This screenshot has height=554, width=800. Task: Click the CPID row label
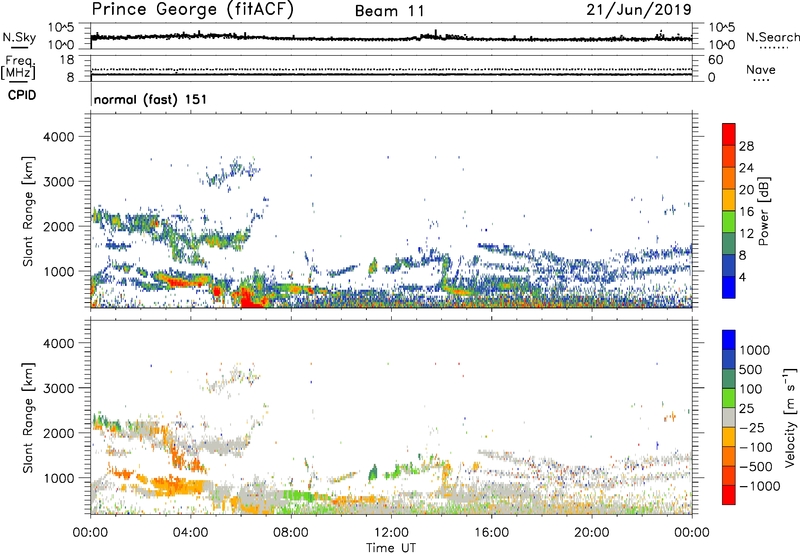(22, 95)
